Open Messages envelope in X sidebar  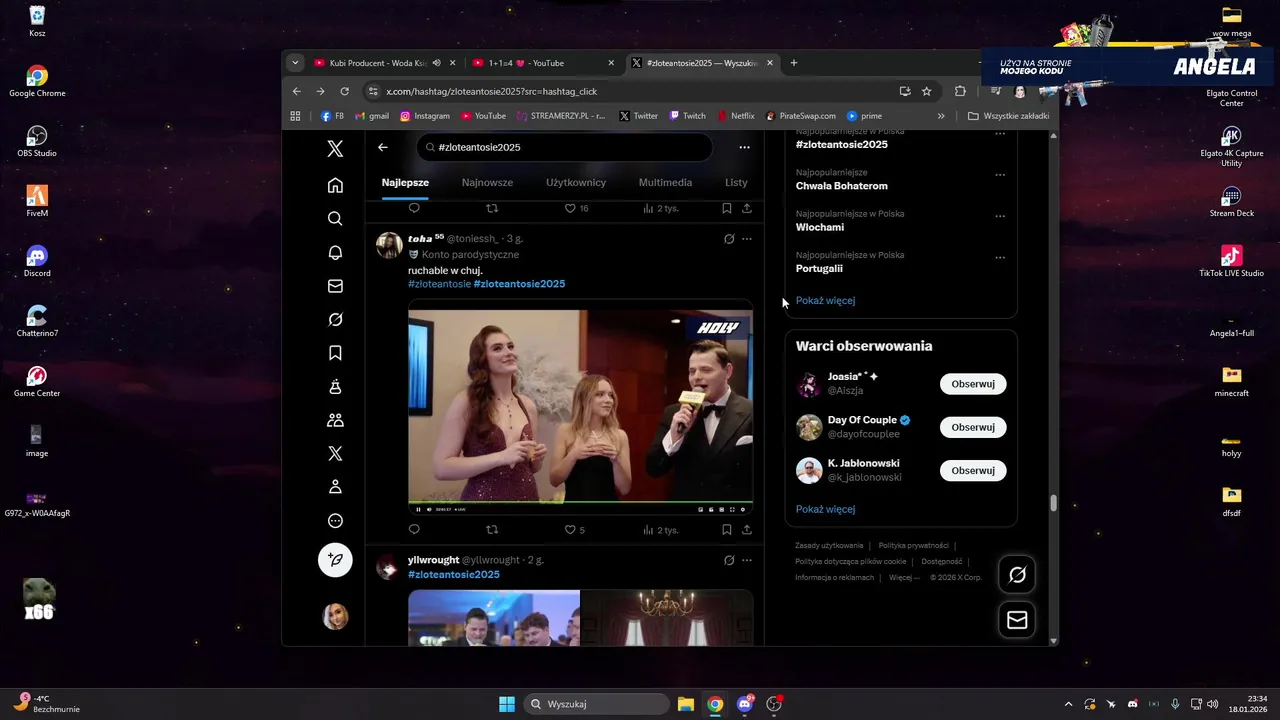coord(335,286)
